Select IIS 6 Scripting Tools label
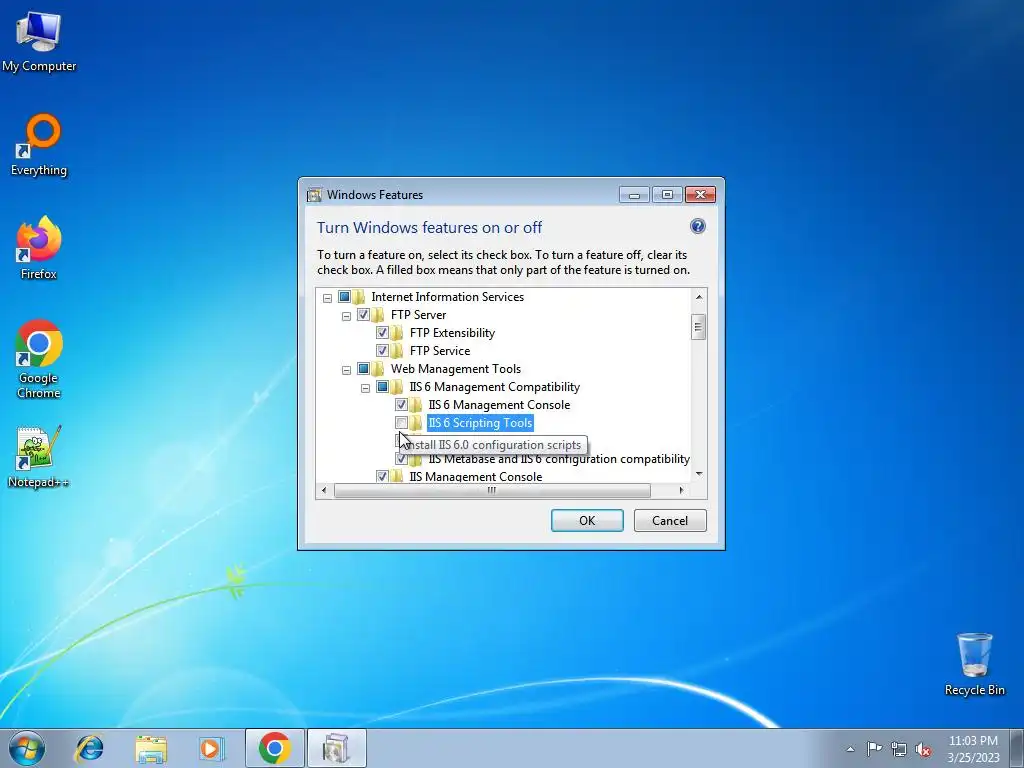Screen dimensions: 1024x768 click(480, 423)
